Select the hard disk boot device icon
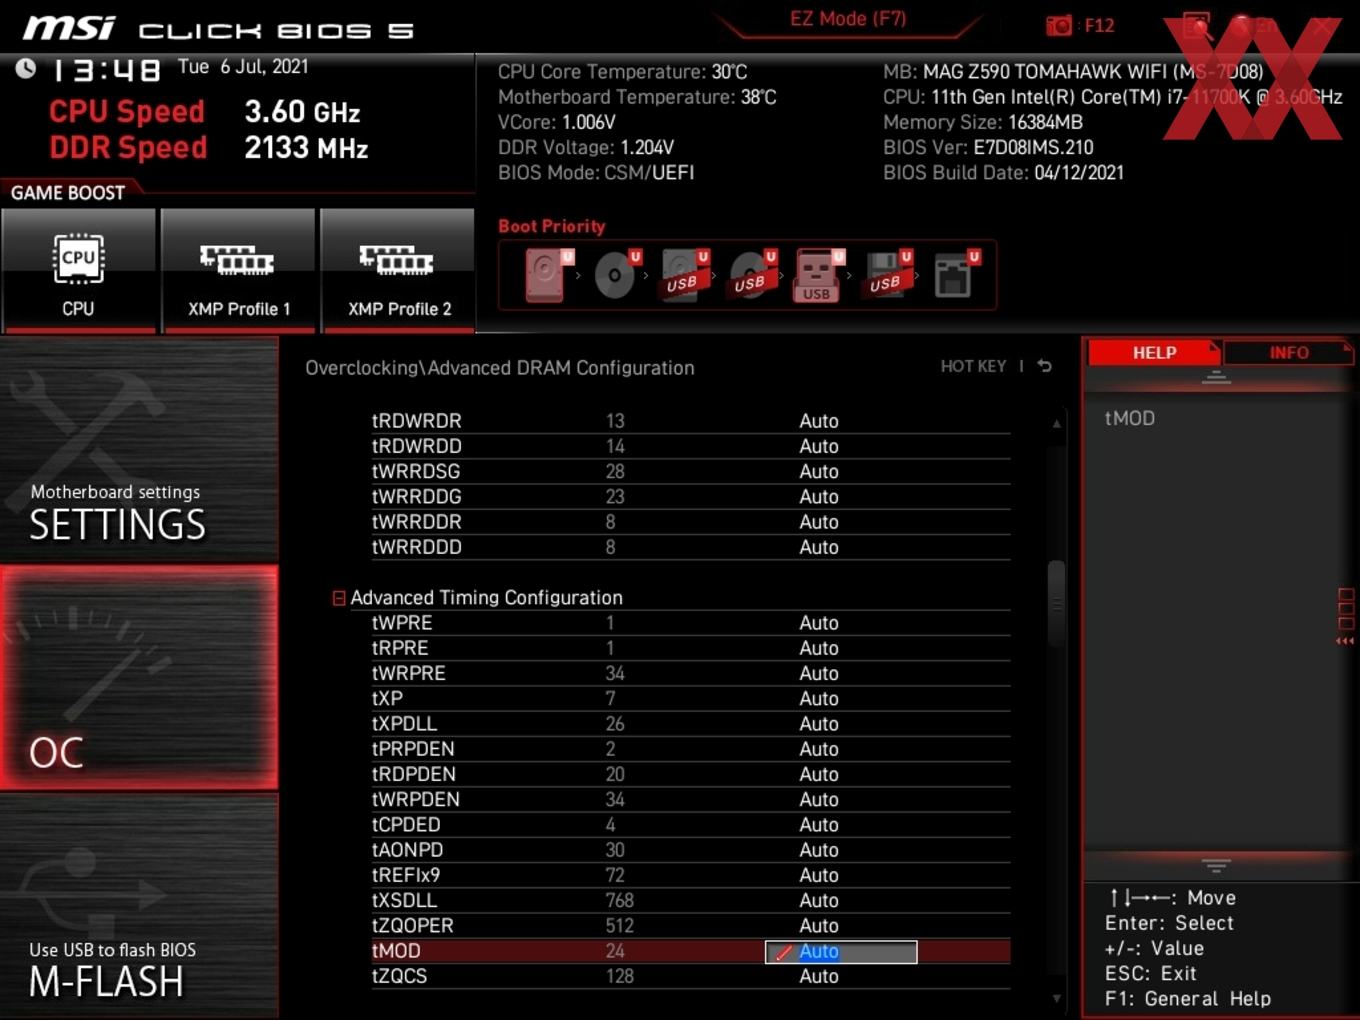1360x1020 pixels. pos(548,275)
